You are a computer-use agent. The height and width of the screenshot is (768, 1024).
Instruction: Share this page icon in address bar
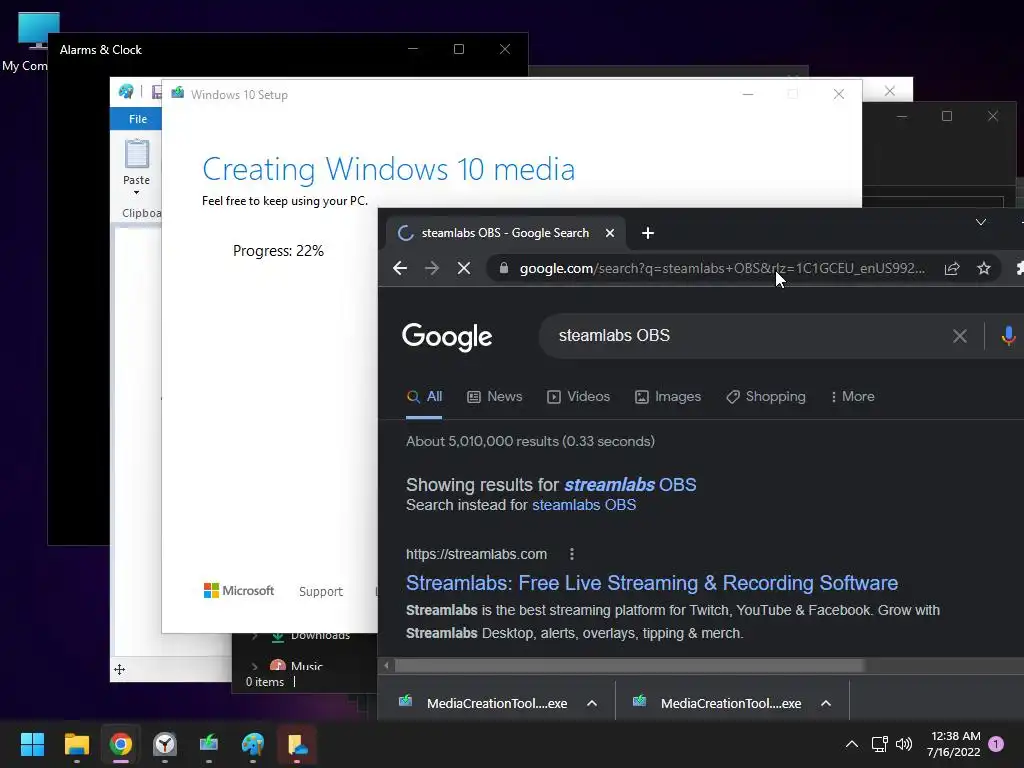(x=952, y=268)
